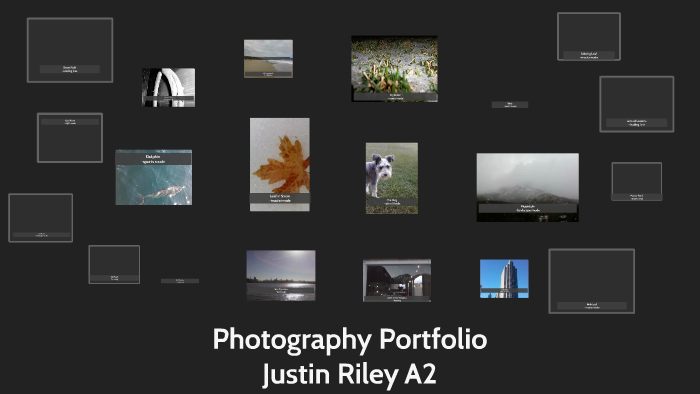Select the empty frame directly above the dolphin photo

70,137
